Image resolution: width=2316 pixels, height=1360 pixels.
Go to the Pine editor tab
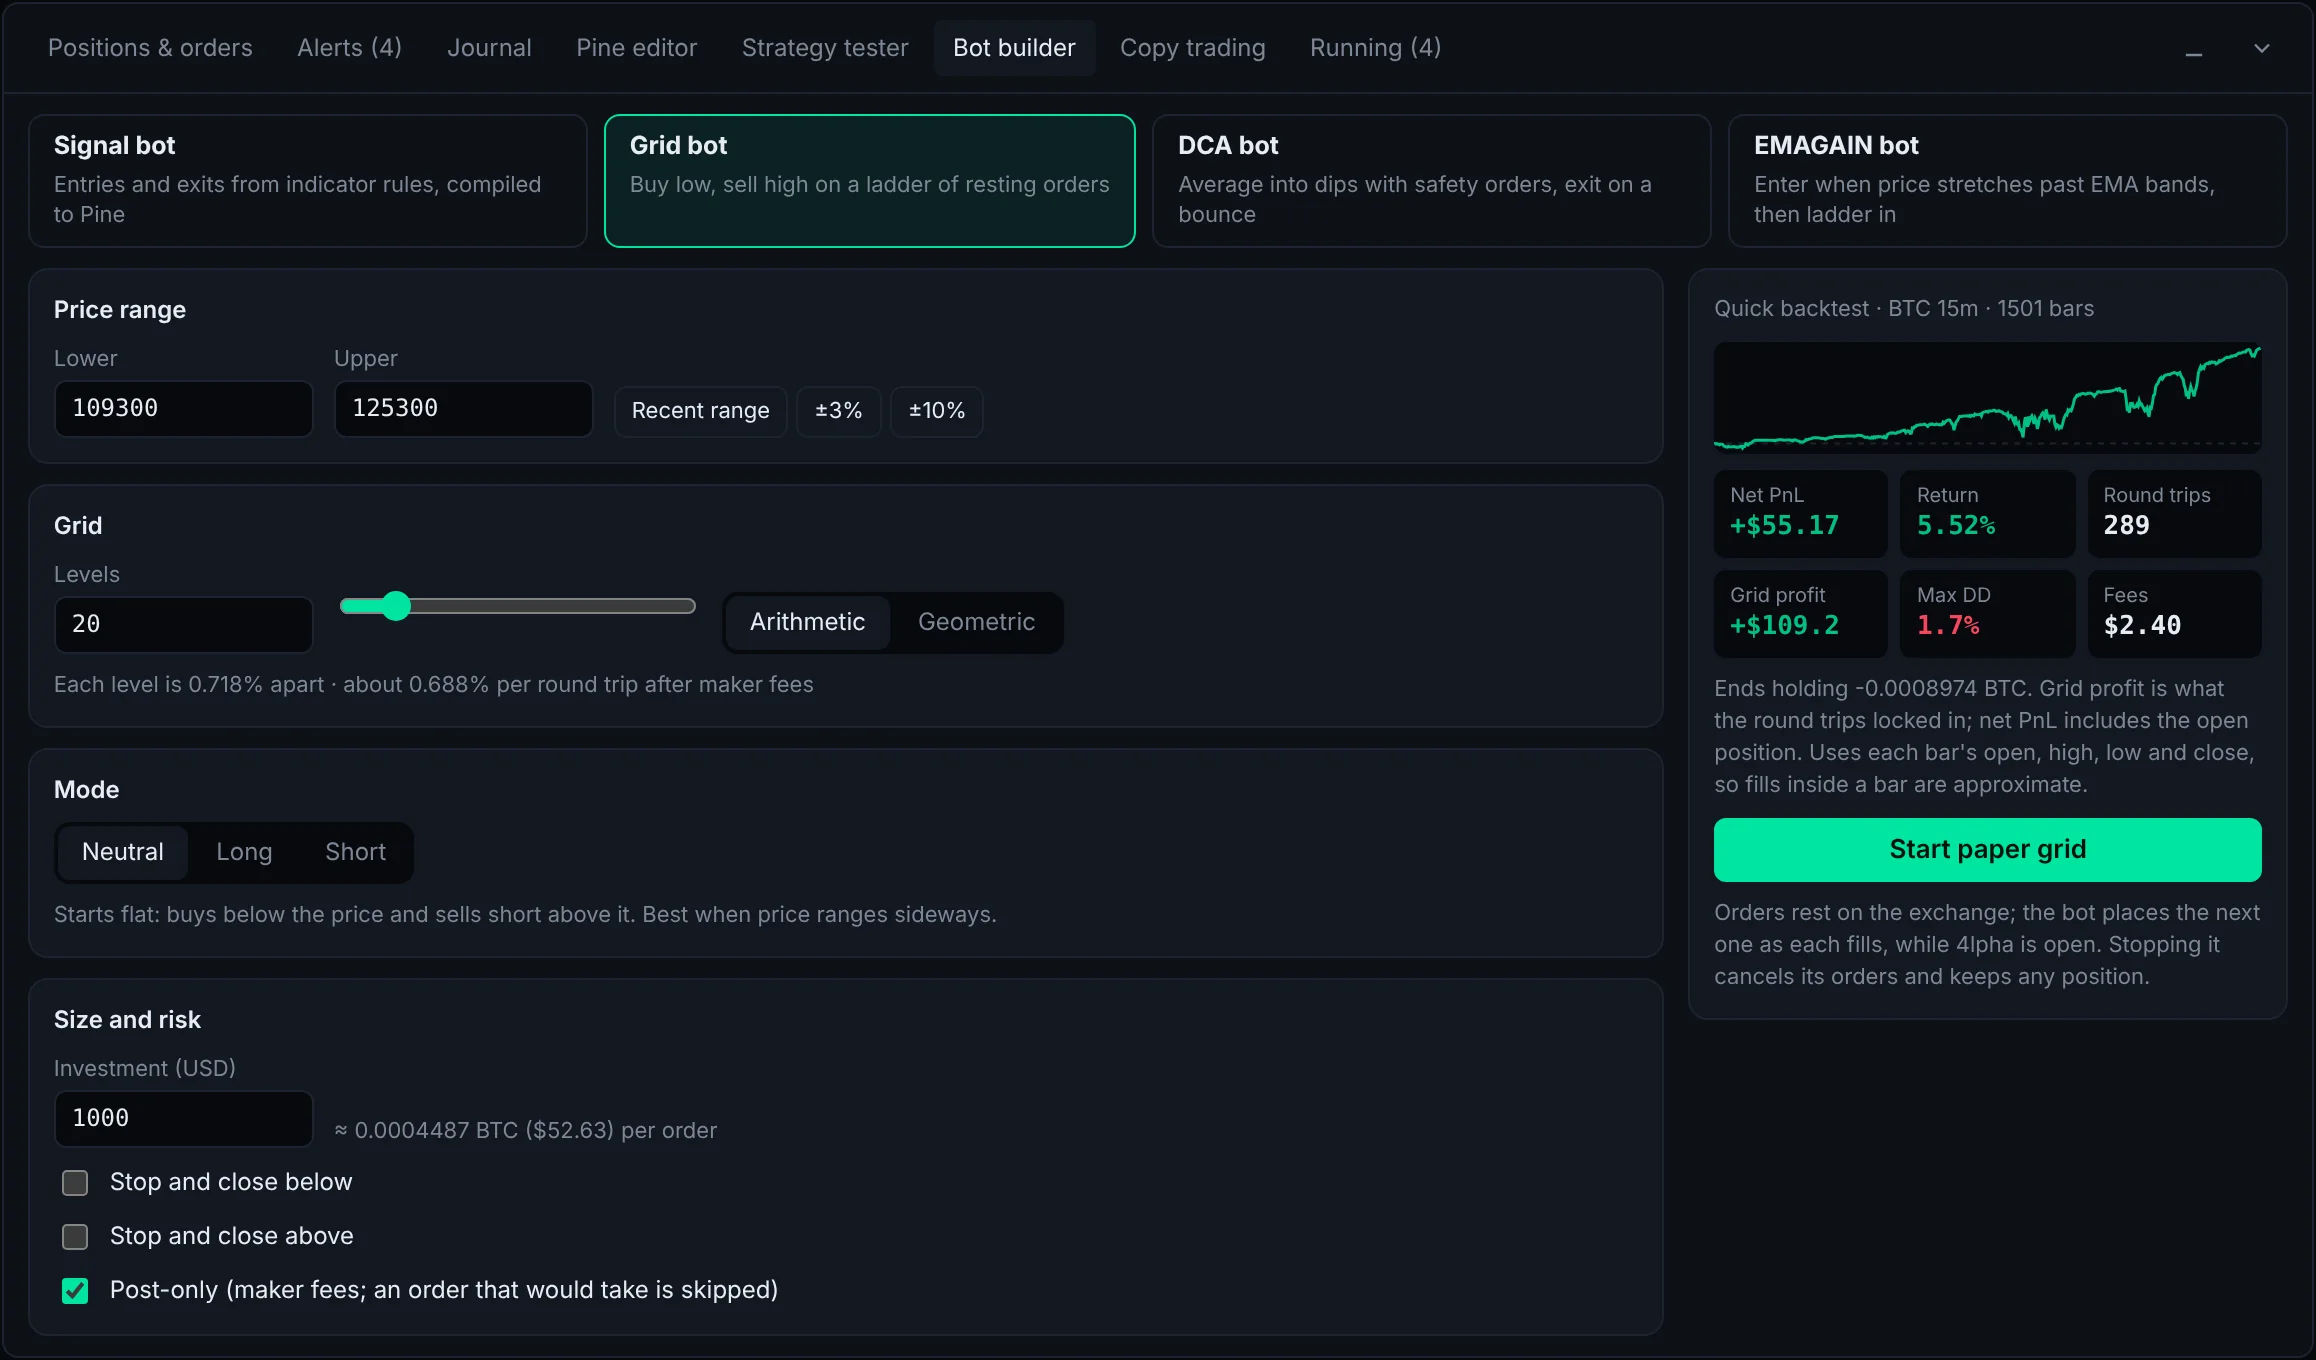pyautogui.click(x=636, y=48)
